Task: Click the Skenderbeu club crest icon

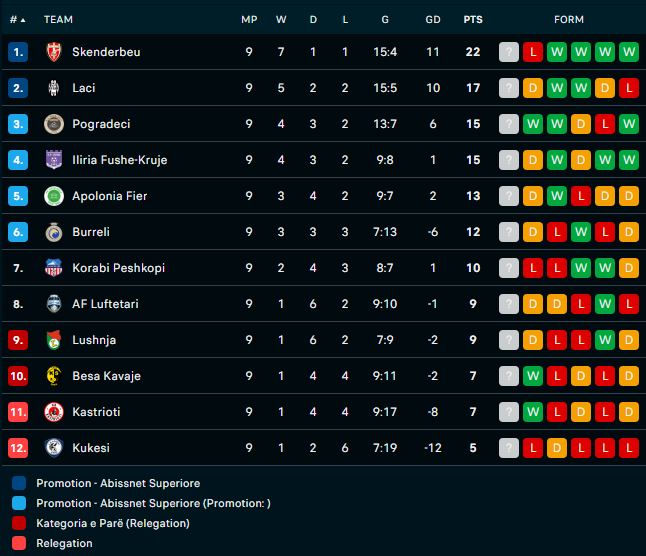Action: 54,52
